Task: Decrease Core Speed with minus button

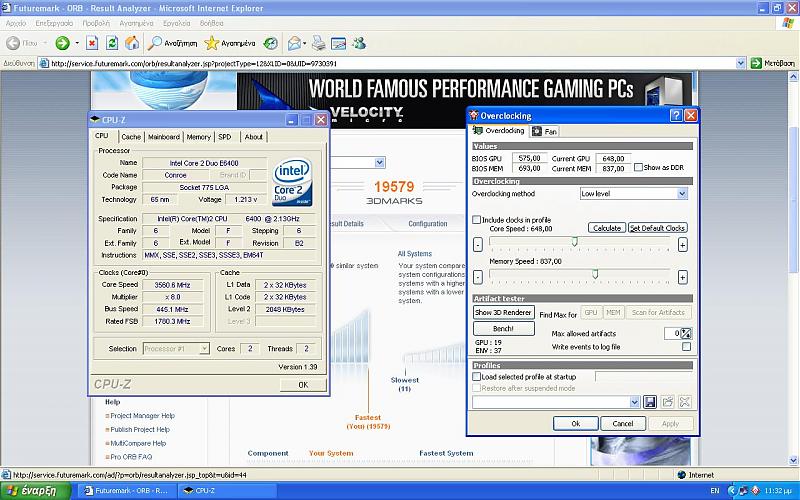Action: pos(478,245)
